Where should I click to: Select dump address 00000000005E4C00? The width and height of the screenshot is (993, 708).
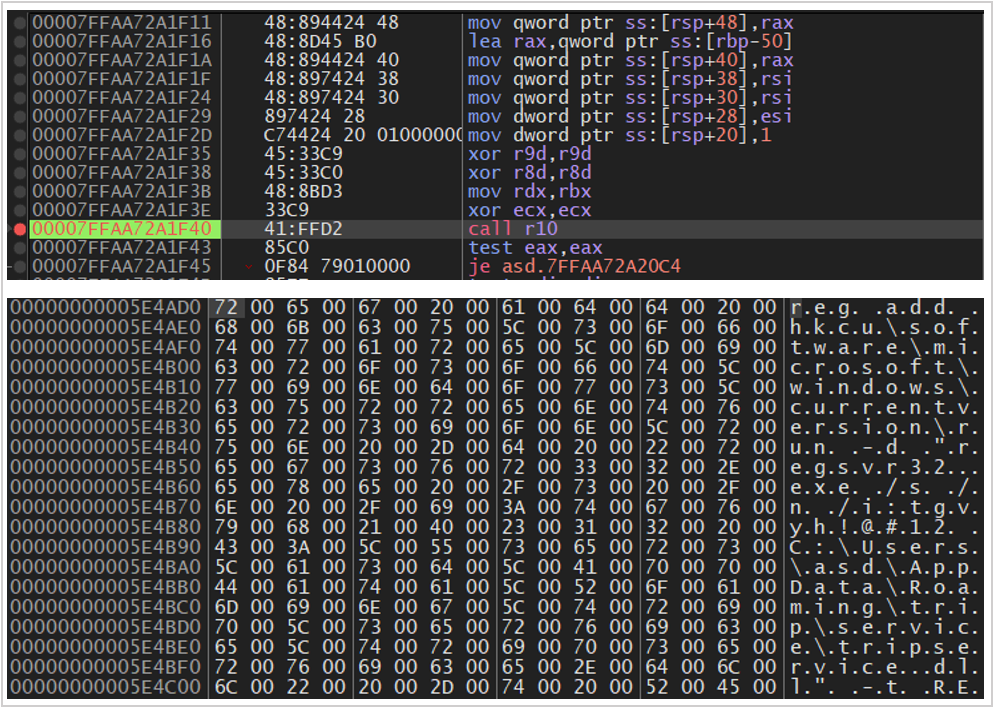[x=105, y=687]
